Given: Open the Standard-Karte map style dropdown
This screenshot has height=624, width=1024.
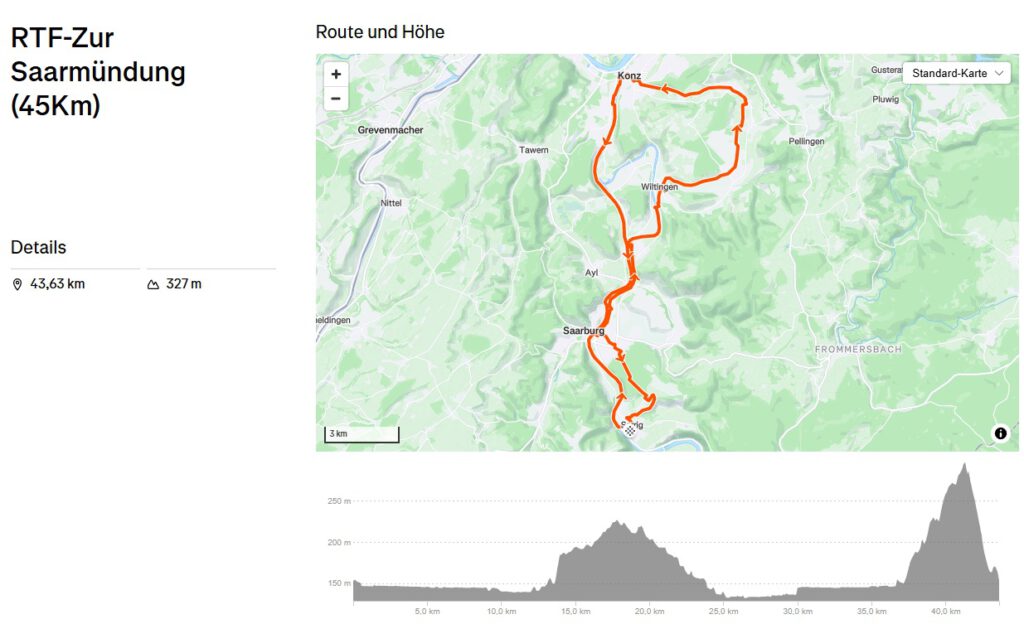Looking at the screenshot, I should coord(957,73).
